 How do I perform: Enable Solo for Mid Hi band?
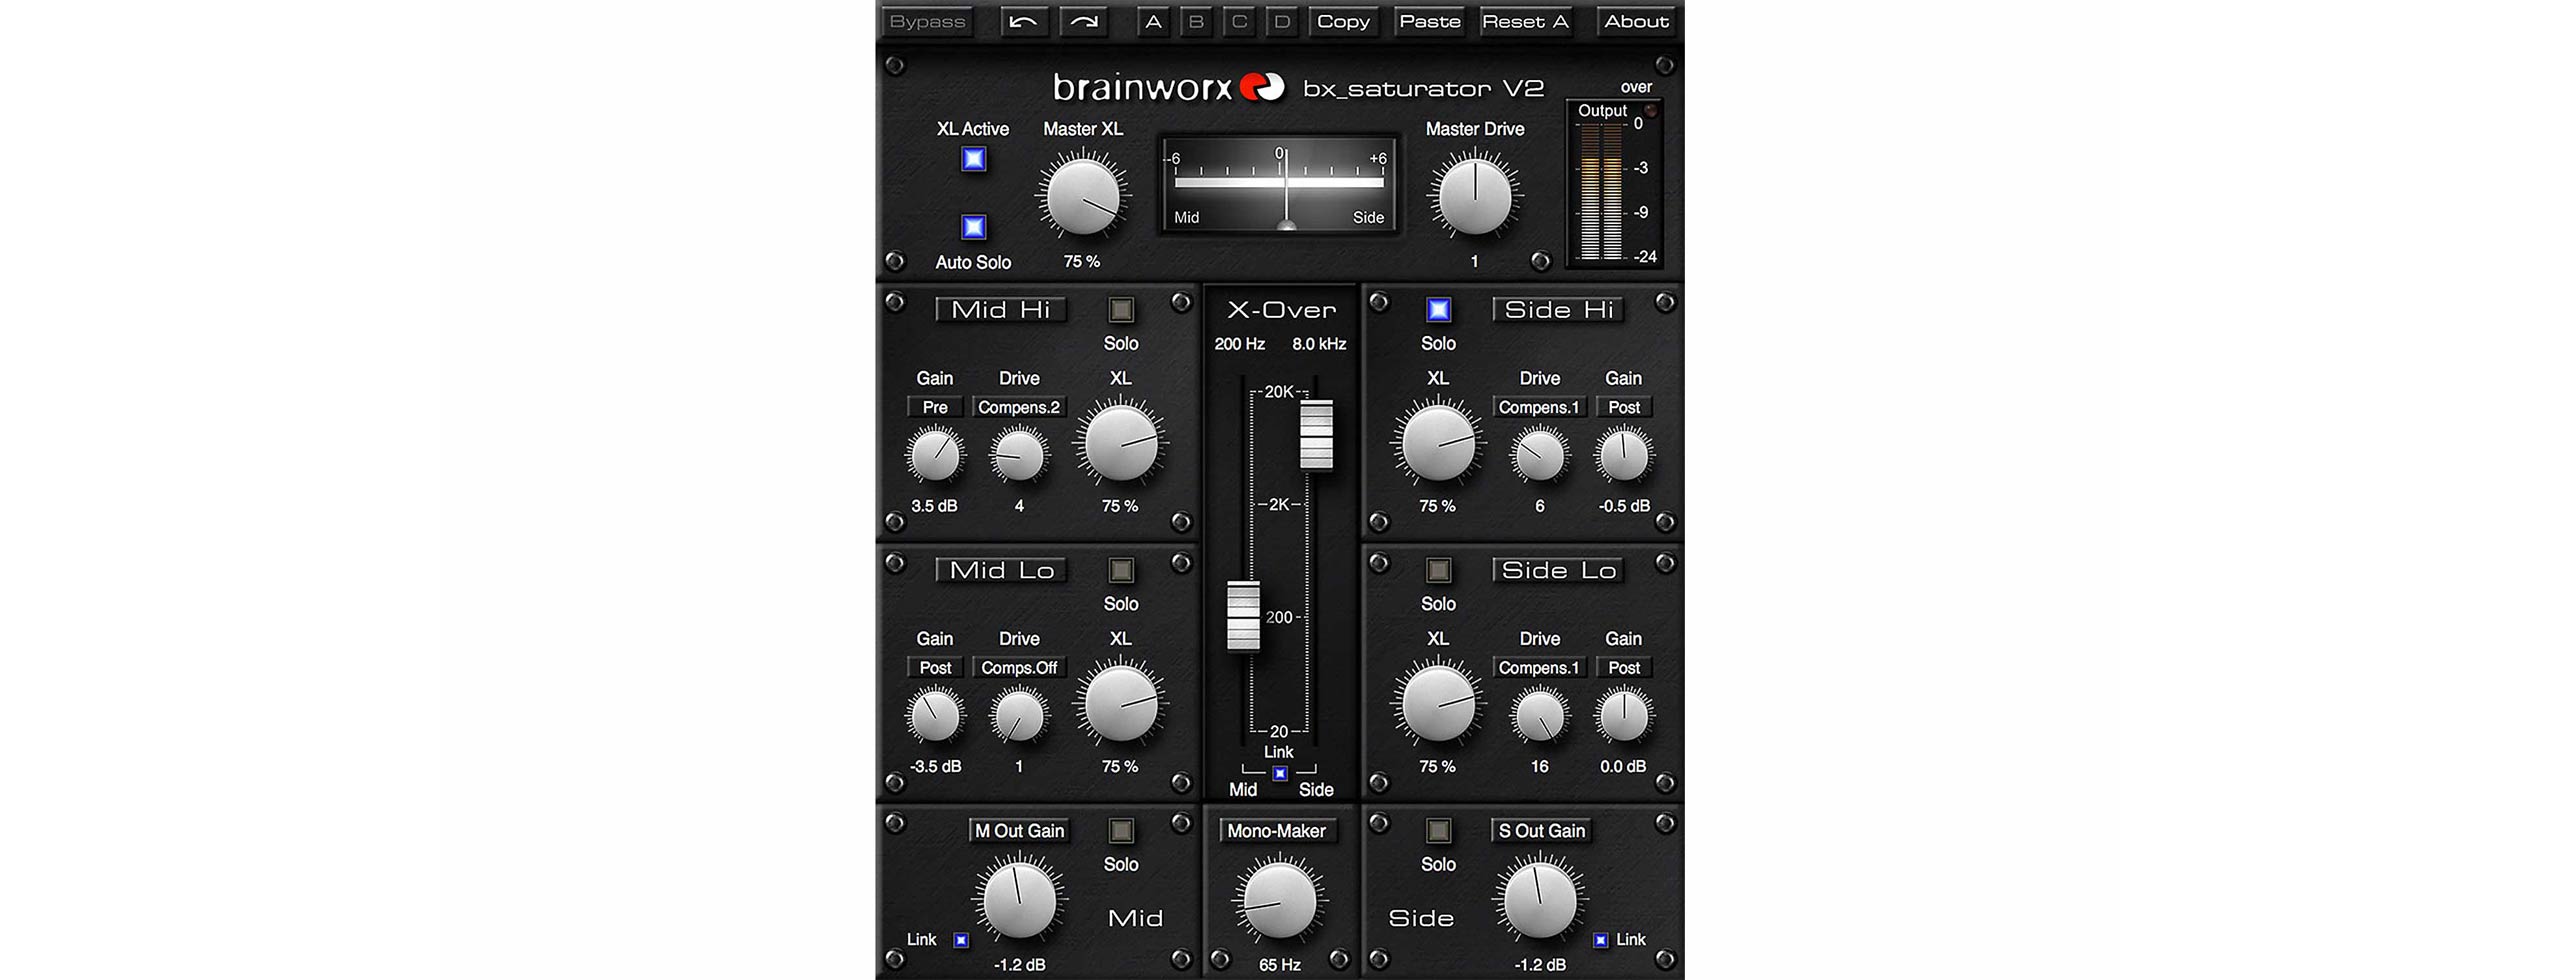1121,310
